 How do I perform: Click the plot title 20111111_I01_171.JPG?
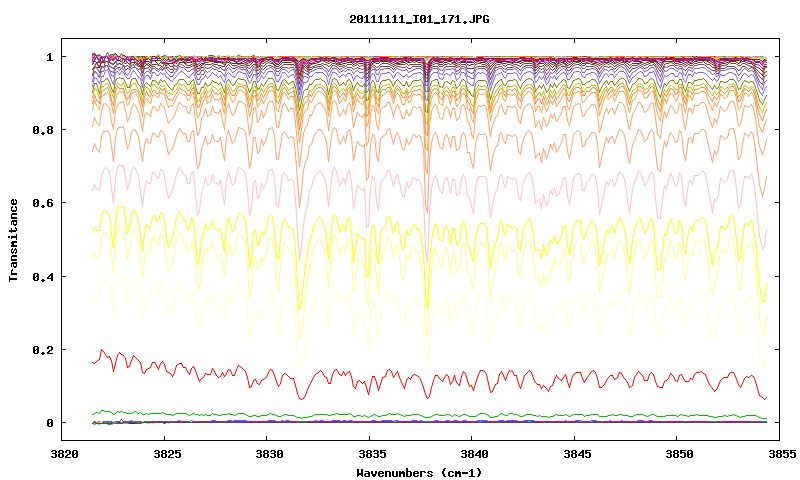419,19
